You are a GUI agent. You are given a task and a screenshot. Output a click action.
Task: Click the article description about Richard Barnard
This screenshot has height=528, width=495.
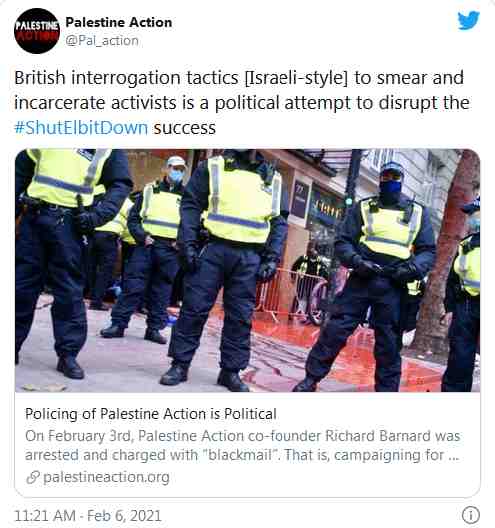(242, 445)
